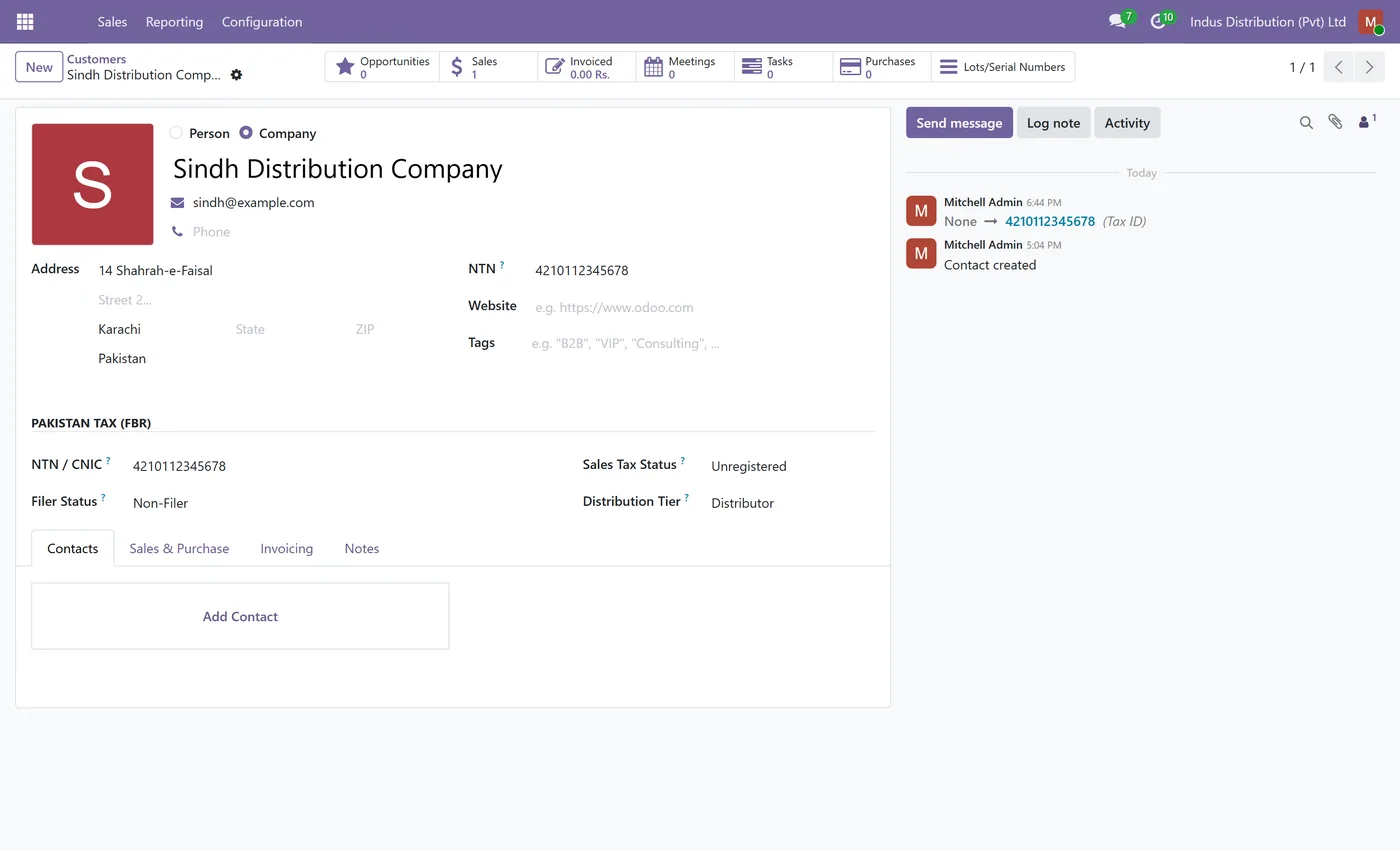Switch to the Notes tab

coord(362,548)
